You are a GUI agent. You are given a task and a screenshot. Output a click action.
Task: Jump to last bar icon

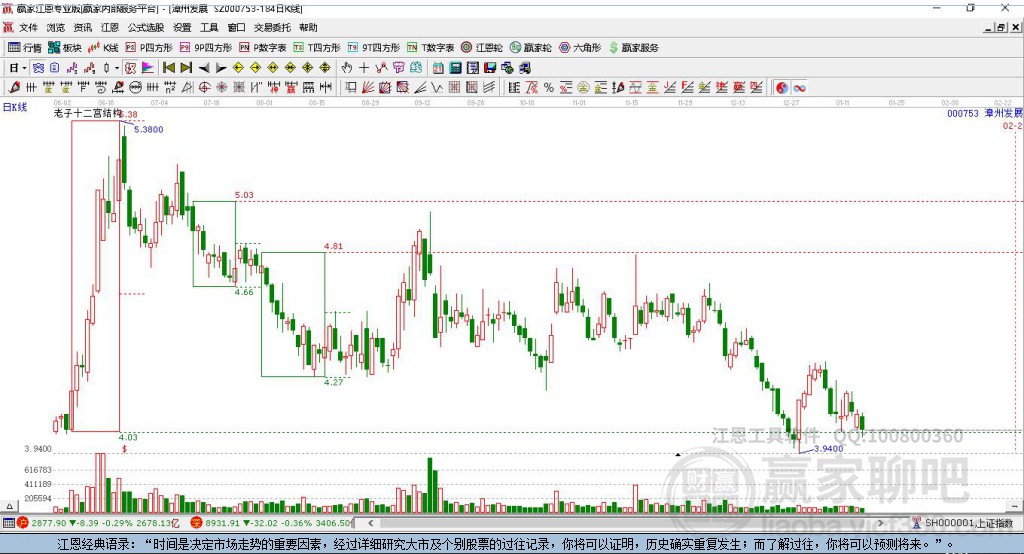click(x=186, y=68)
